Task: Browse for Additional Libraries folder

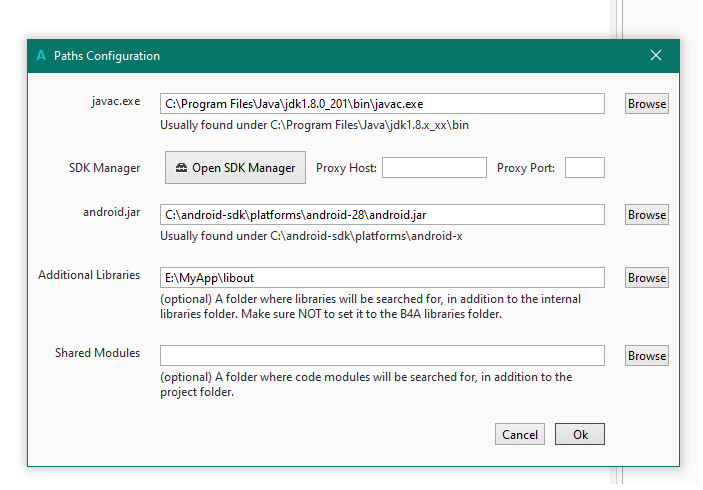Action: click(647, 277)
